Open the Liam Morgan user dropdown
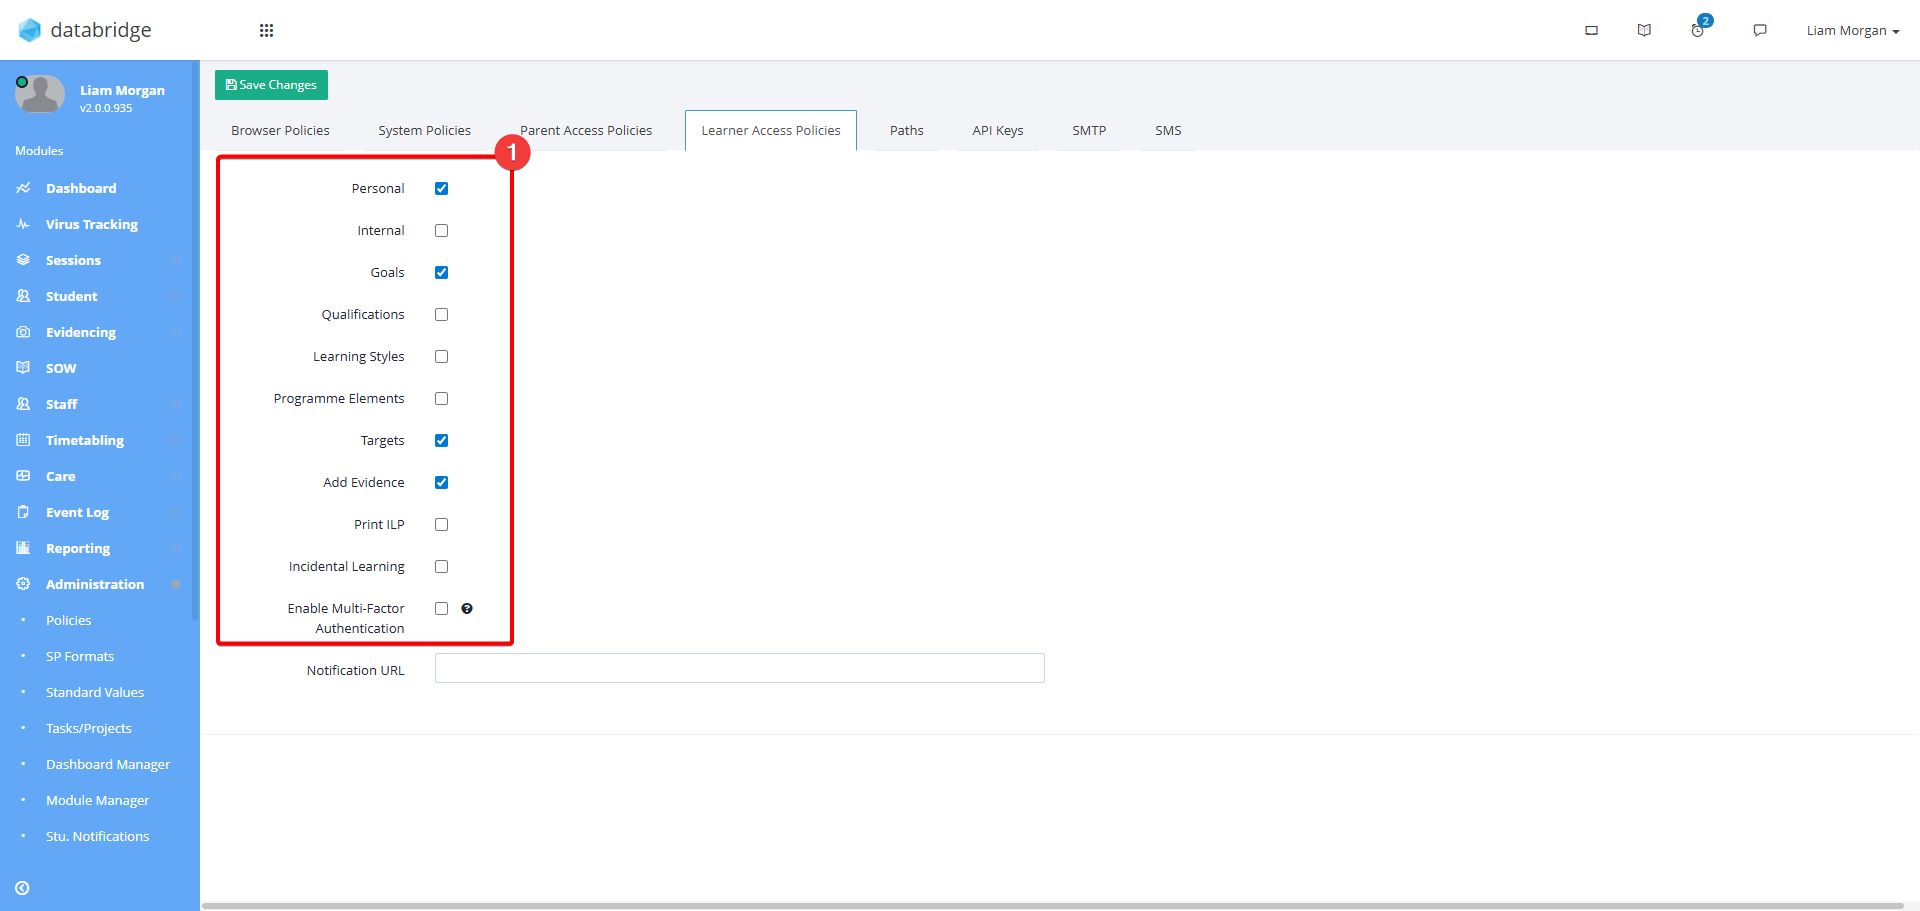Screen dimensions: 1920x911 [1852, 30]
